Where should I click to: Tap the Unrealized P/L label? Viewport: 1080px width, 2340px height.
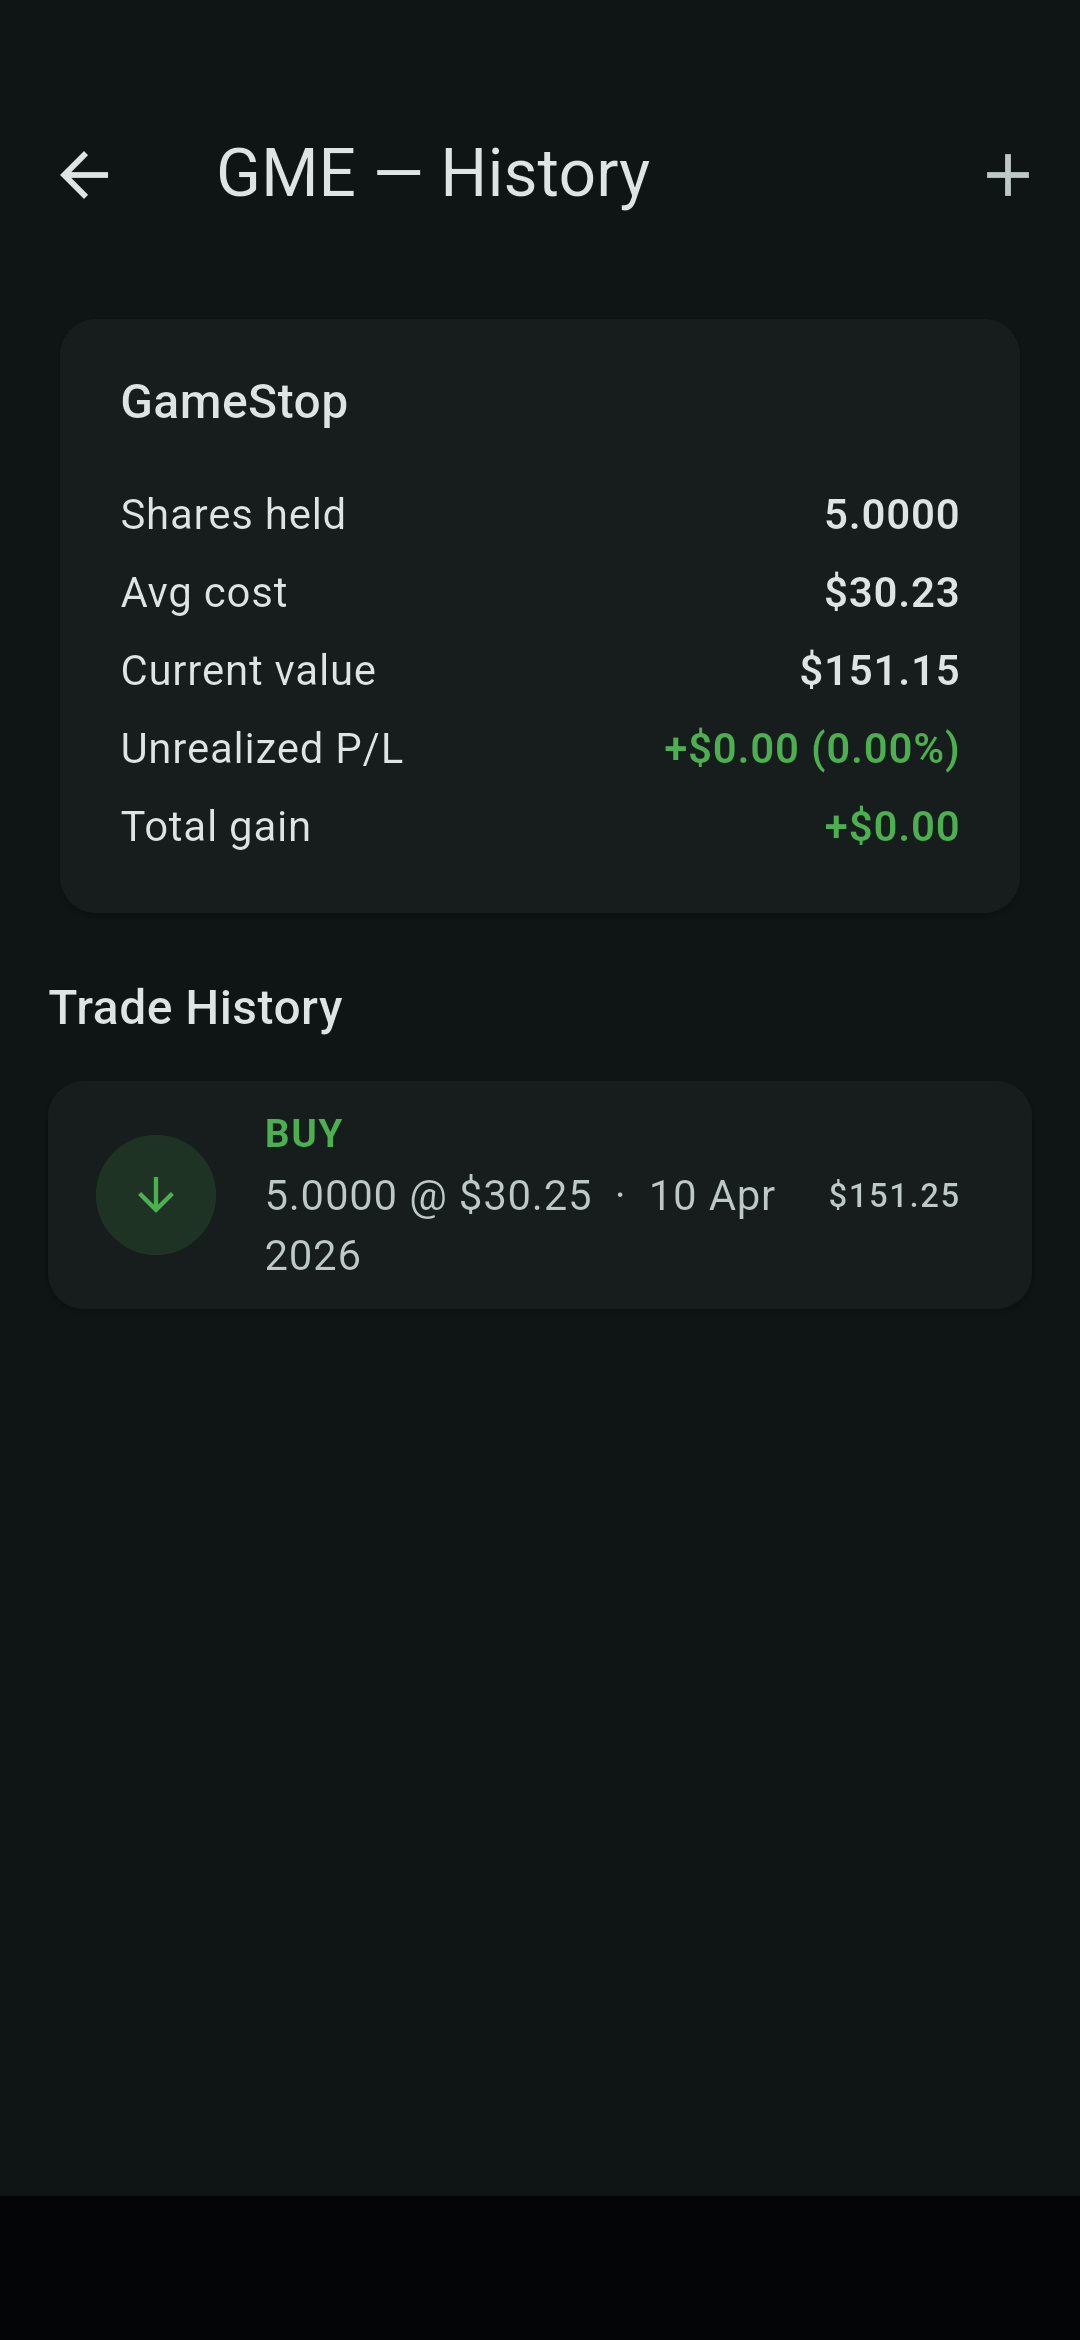(x=262, y=748)
